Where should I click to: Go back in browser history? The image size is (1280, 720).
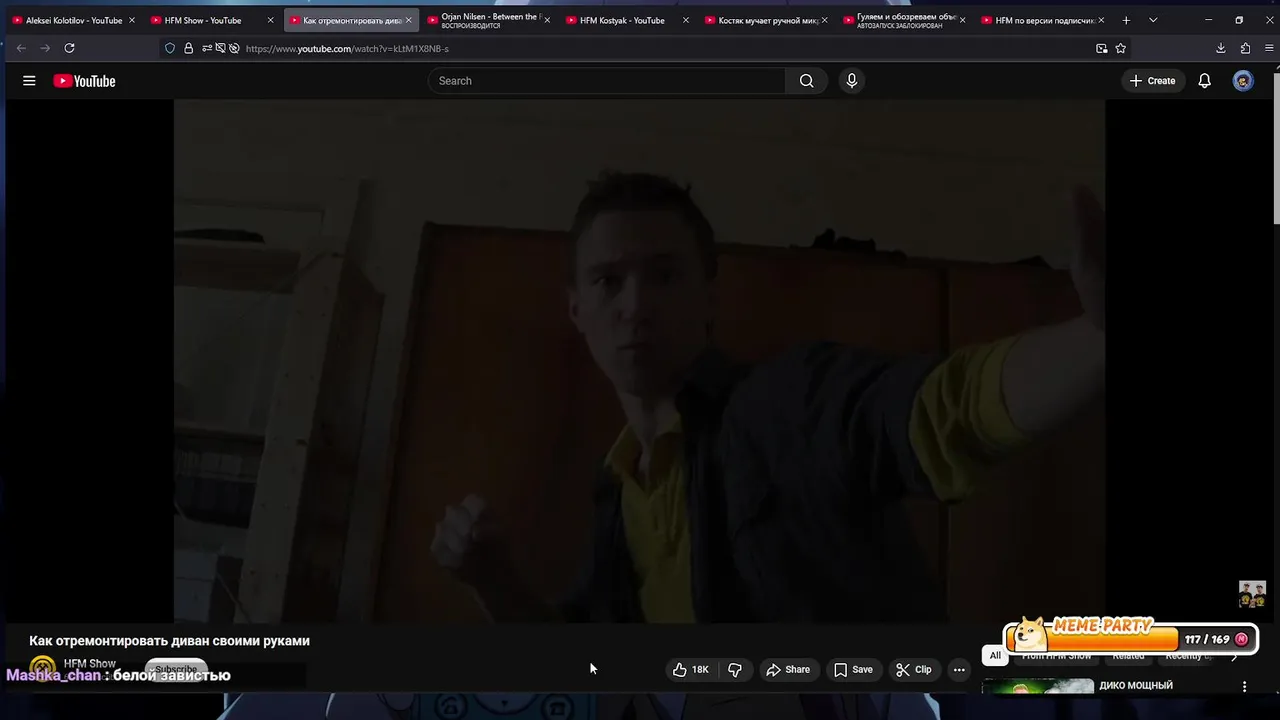click(x=21, y=48)
